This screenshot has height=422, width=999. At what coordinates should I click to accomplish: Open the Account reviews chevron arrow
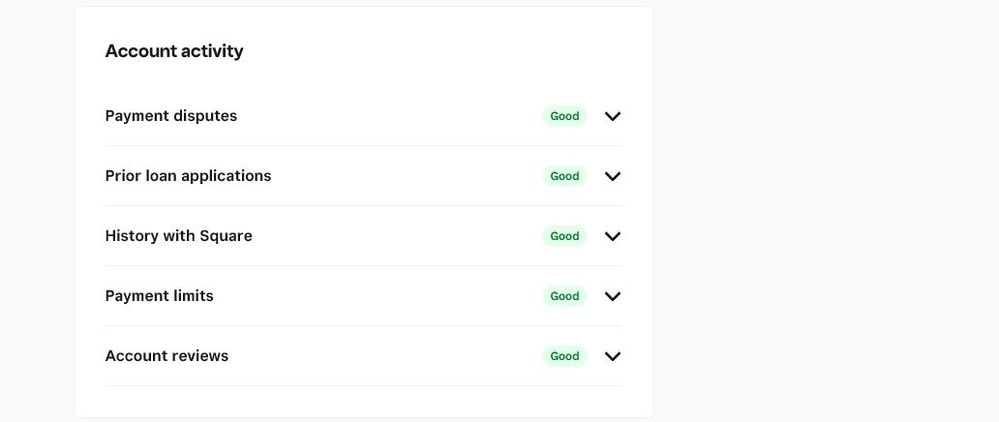click(x=613, y=356)
